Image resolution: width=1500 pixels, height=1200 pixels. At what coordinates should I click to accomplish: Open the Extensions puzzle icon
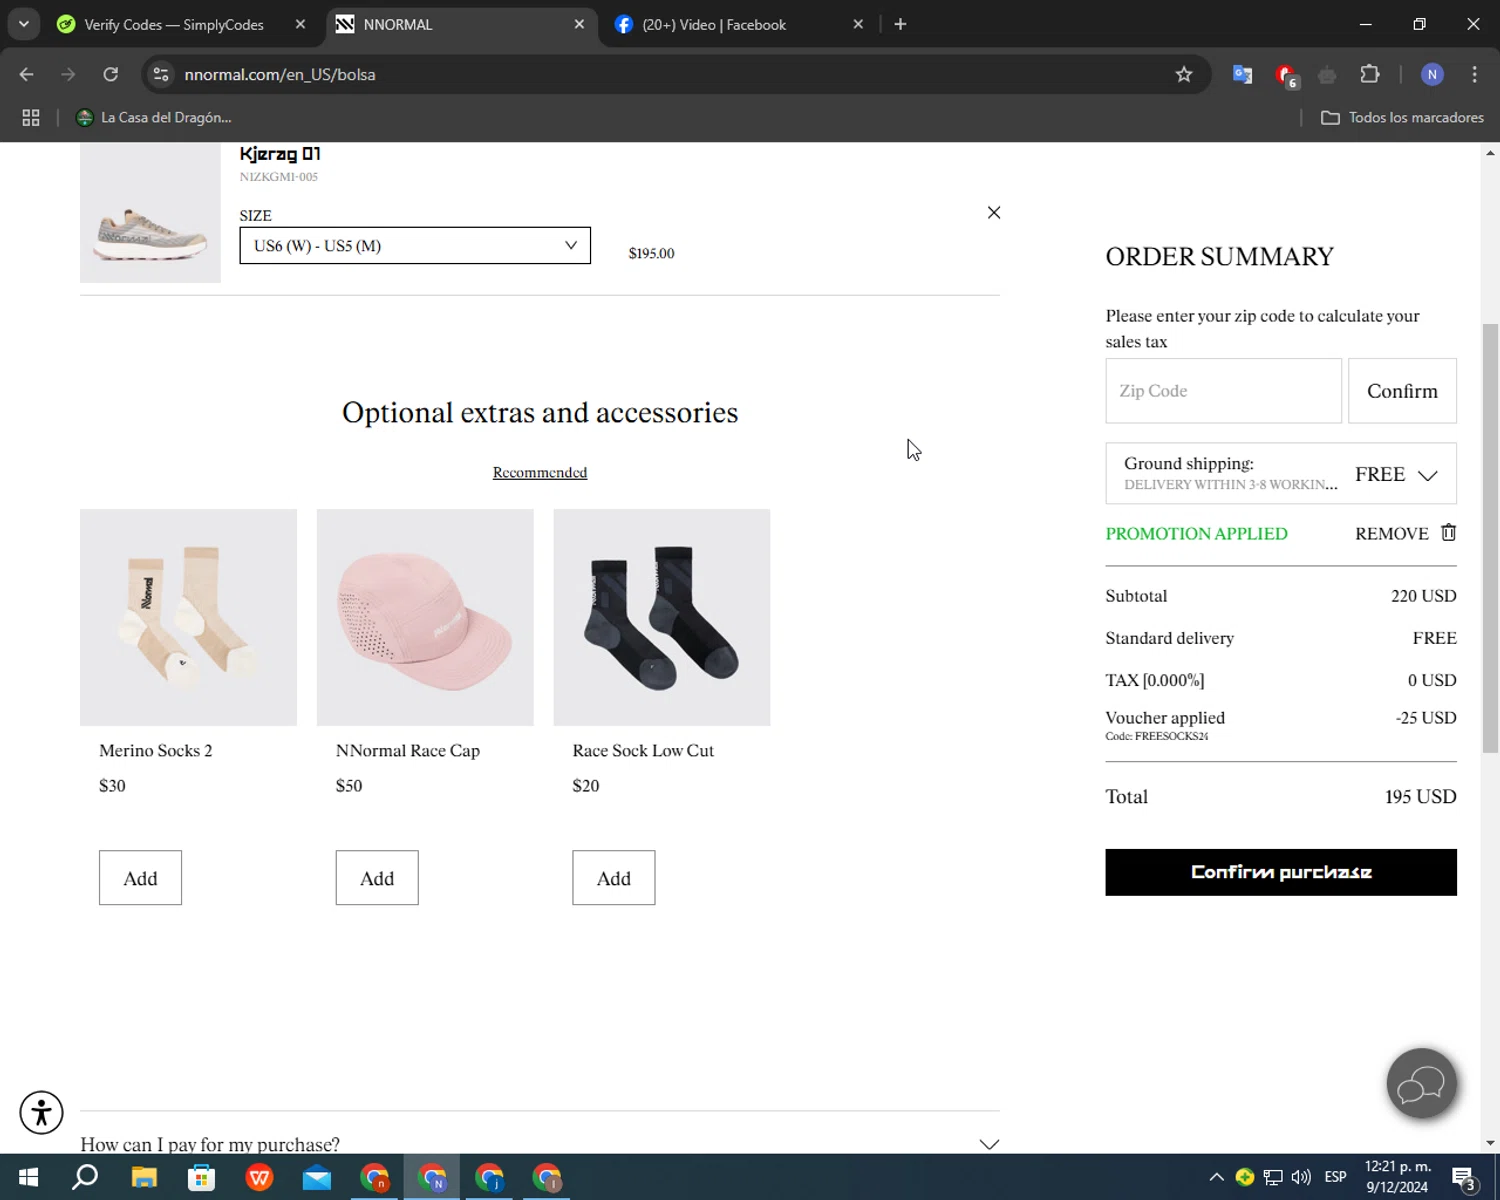[1370, 74]
